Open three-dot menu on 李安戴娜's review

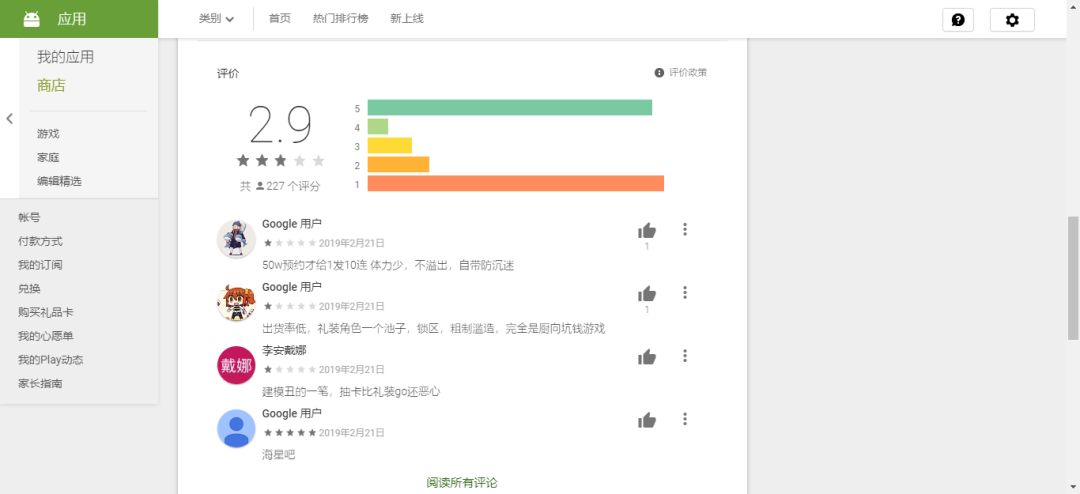pos(685,356)
